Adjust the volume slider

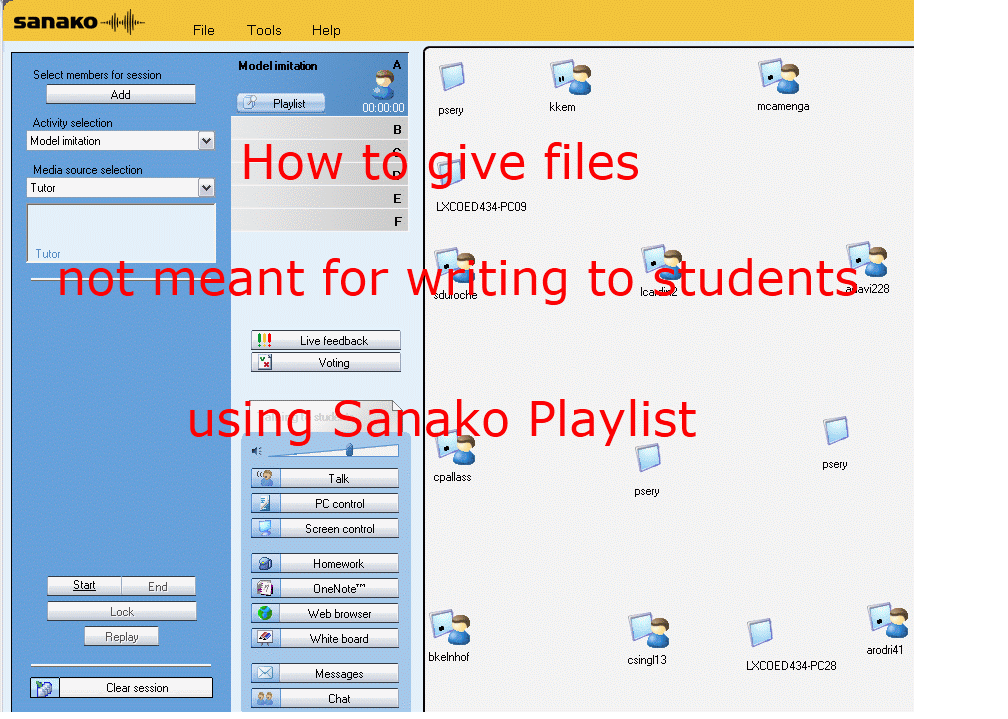click(349, 451)
